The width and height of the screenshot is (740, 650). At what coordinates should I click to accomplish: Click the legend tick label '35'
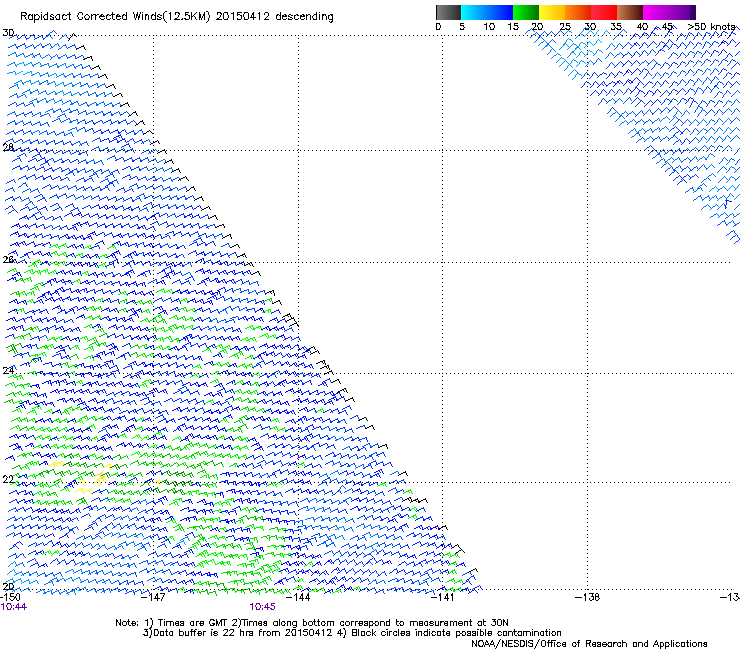tap(616, 27)
